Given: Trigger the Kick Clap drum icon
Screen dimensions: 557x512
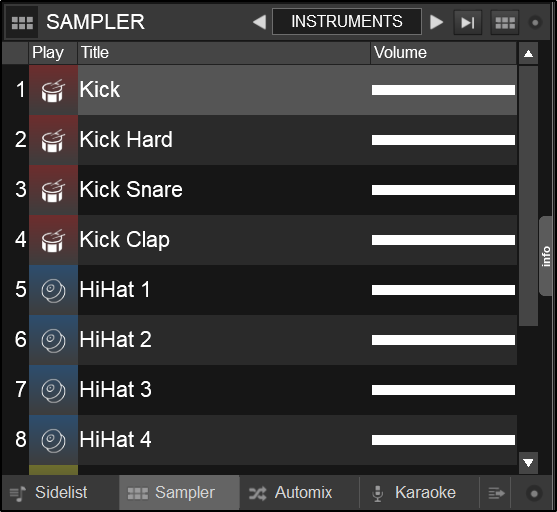Looking at the screenshot, I should (53, 240).
